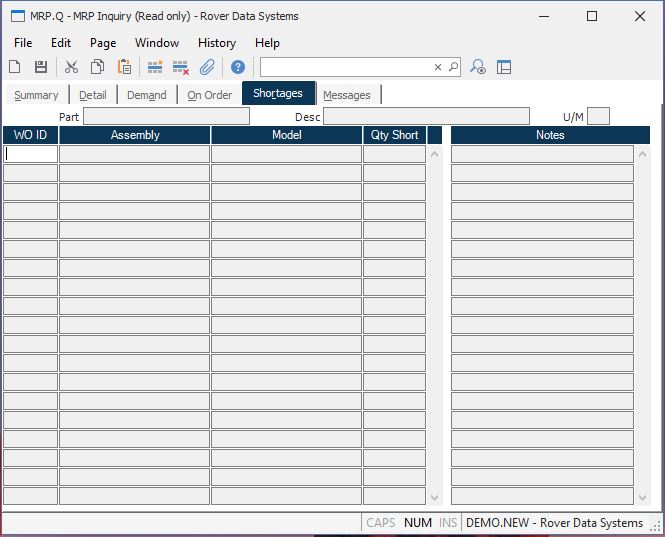The image size is (665, 537).
Task: Click the Save disk icon
Action: point(41,67)
